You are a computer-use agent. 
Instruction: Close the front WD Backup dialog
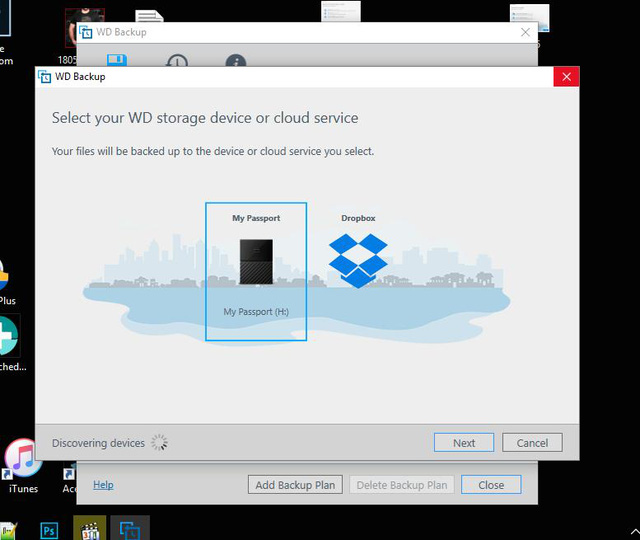point(566,77)
